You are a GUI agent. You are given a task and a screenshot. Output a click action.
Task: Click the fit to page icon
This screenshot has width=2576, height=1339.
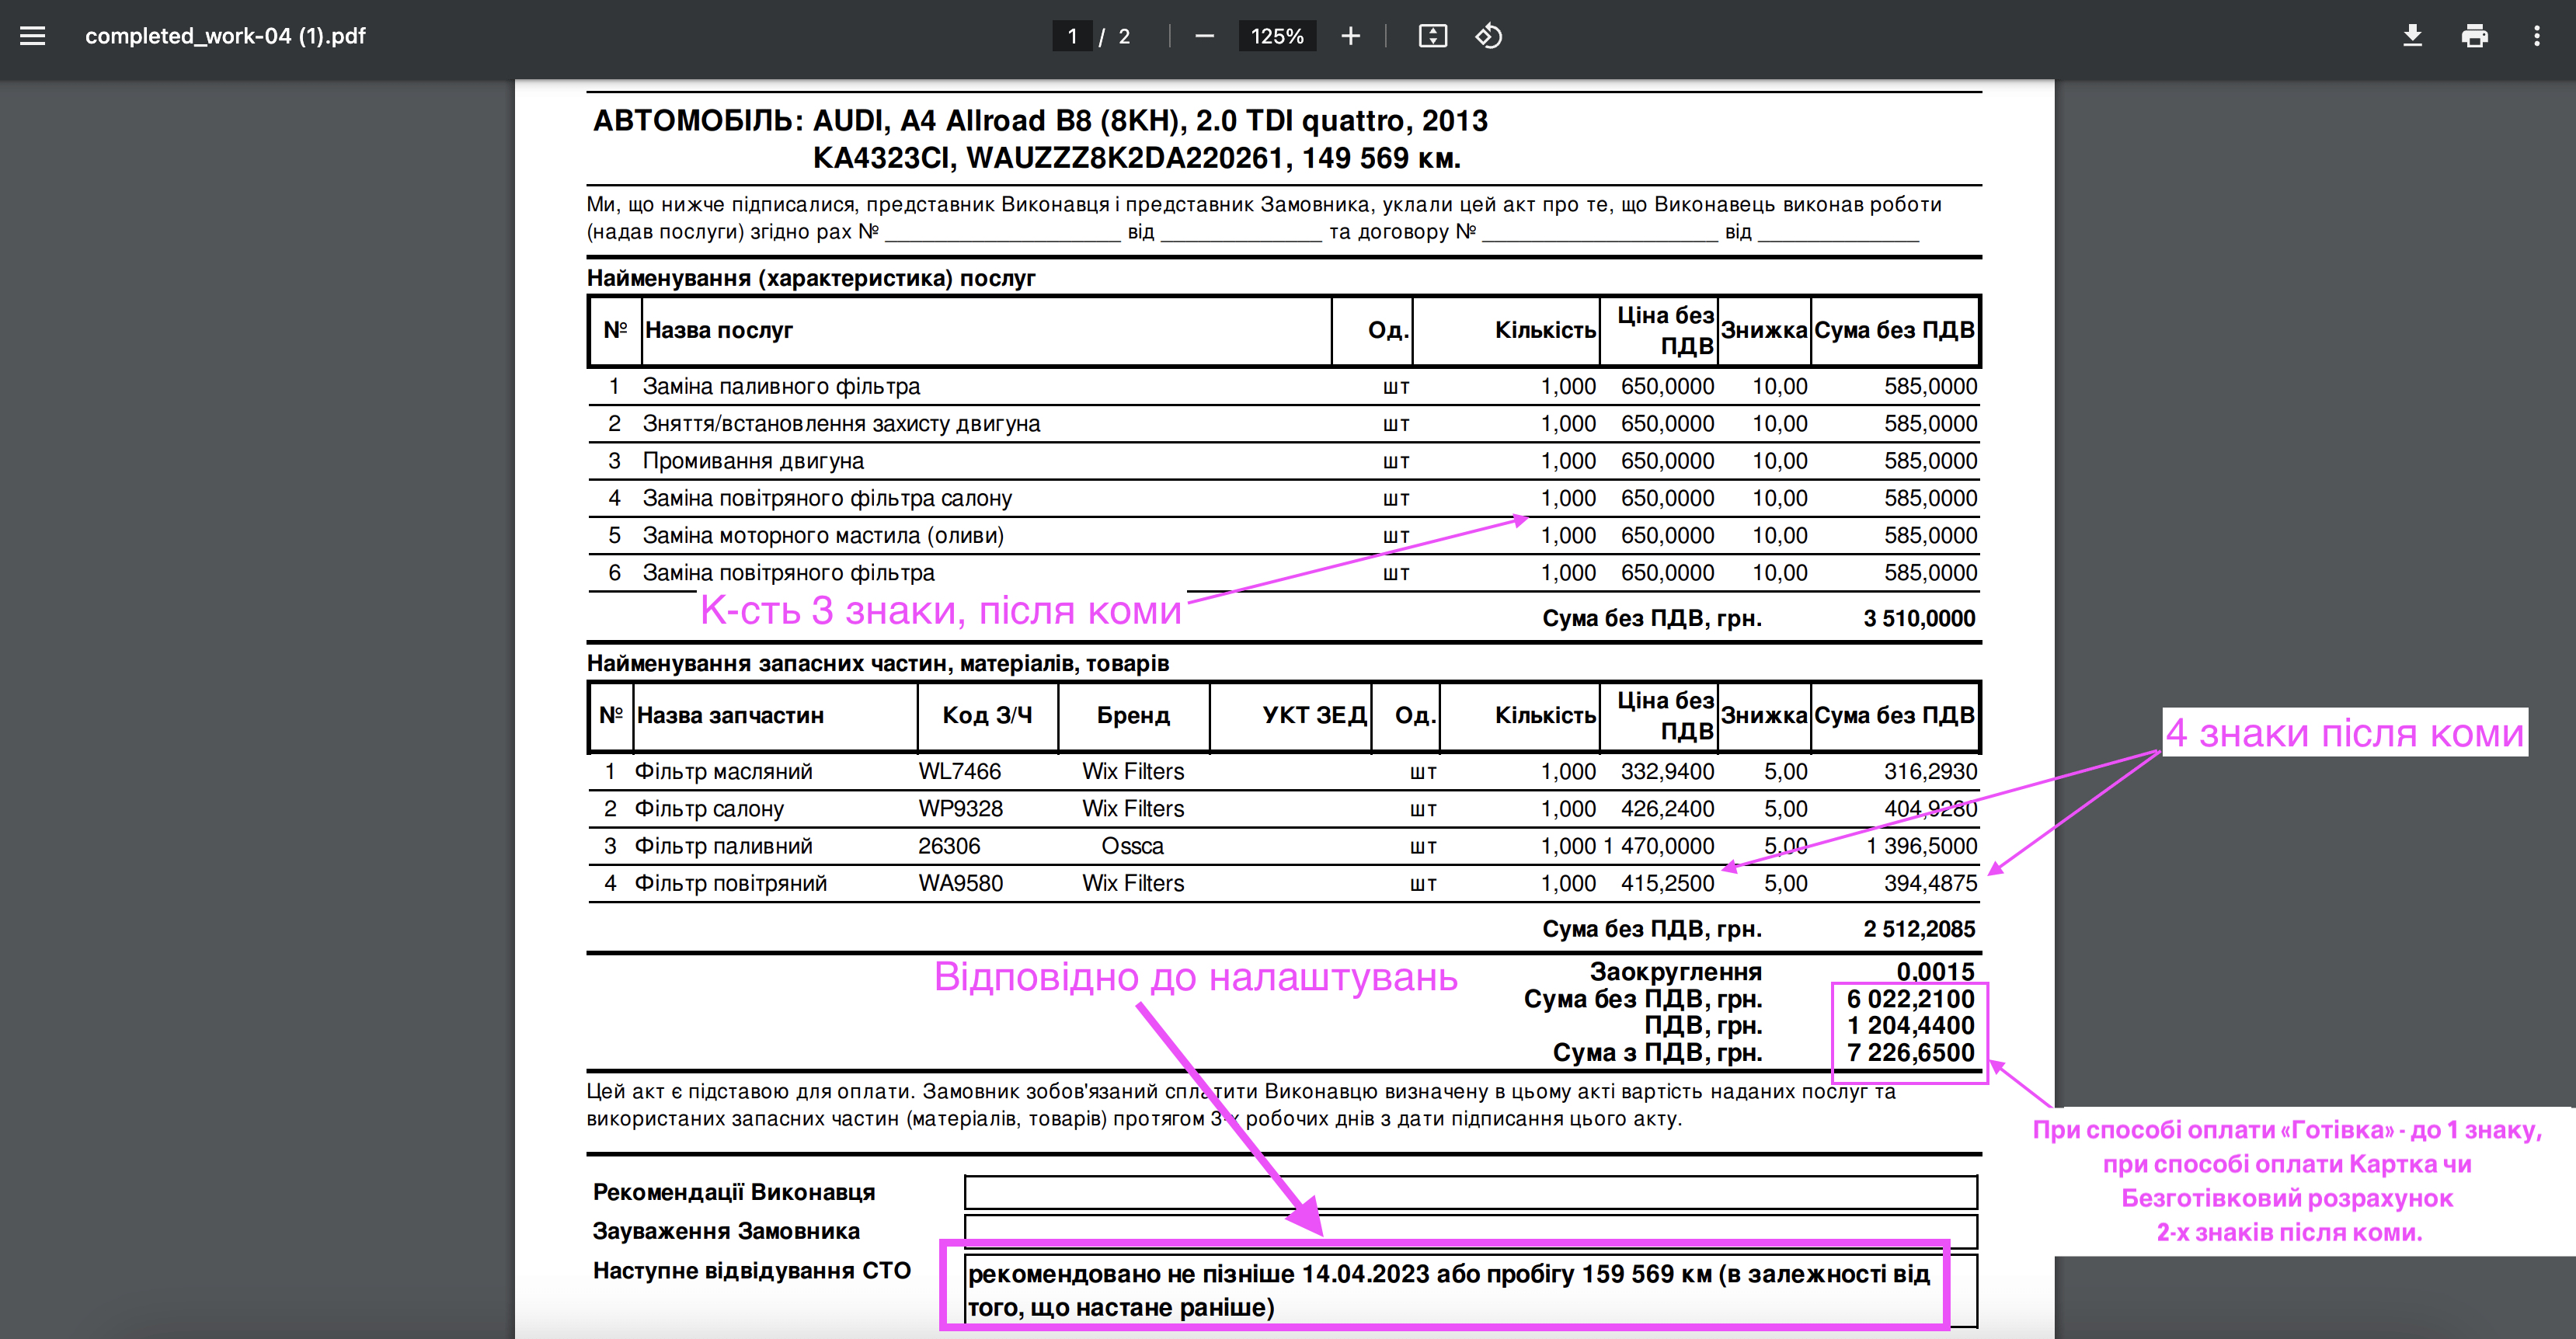[1432, 36]
